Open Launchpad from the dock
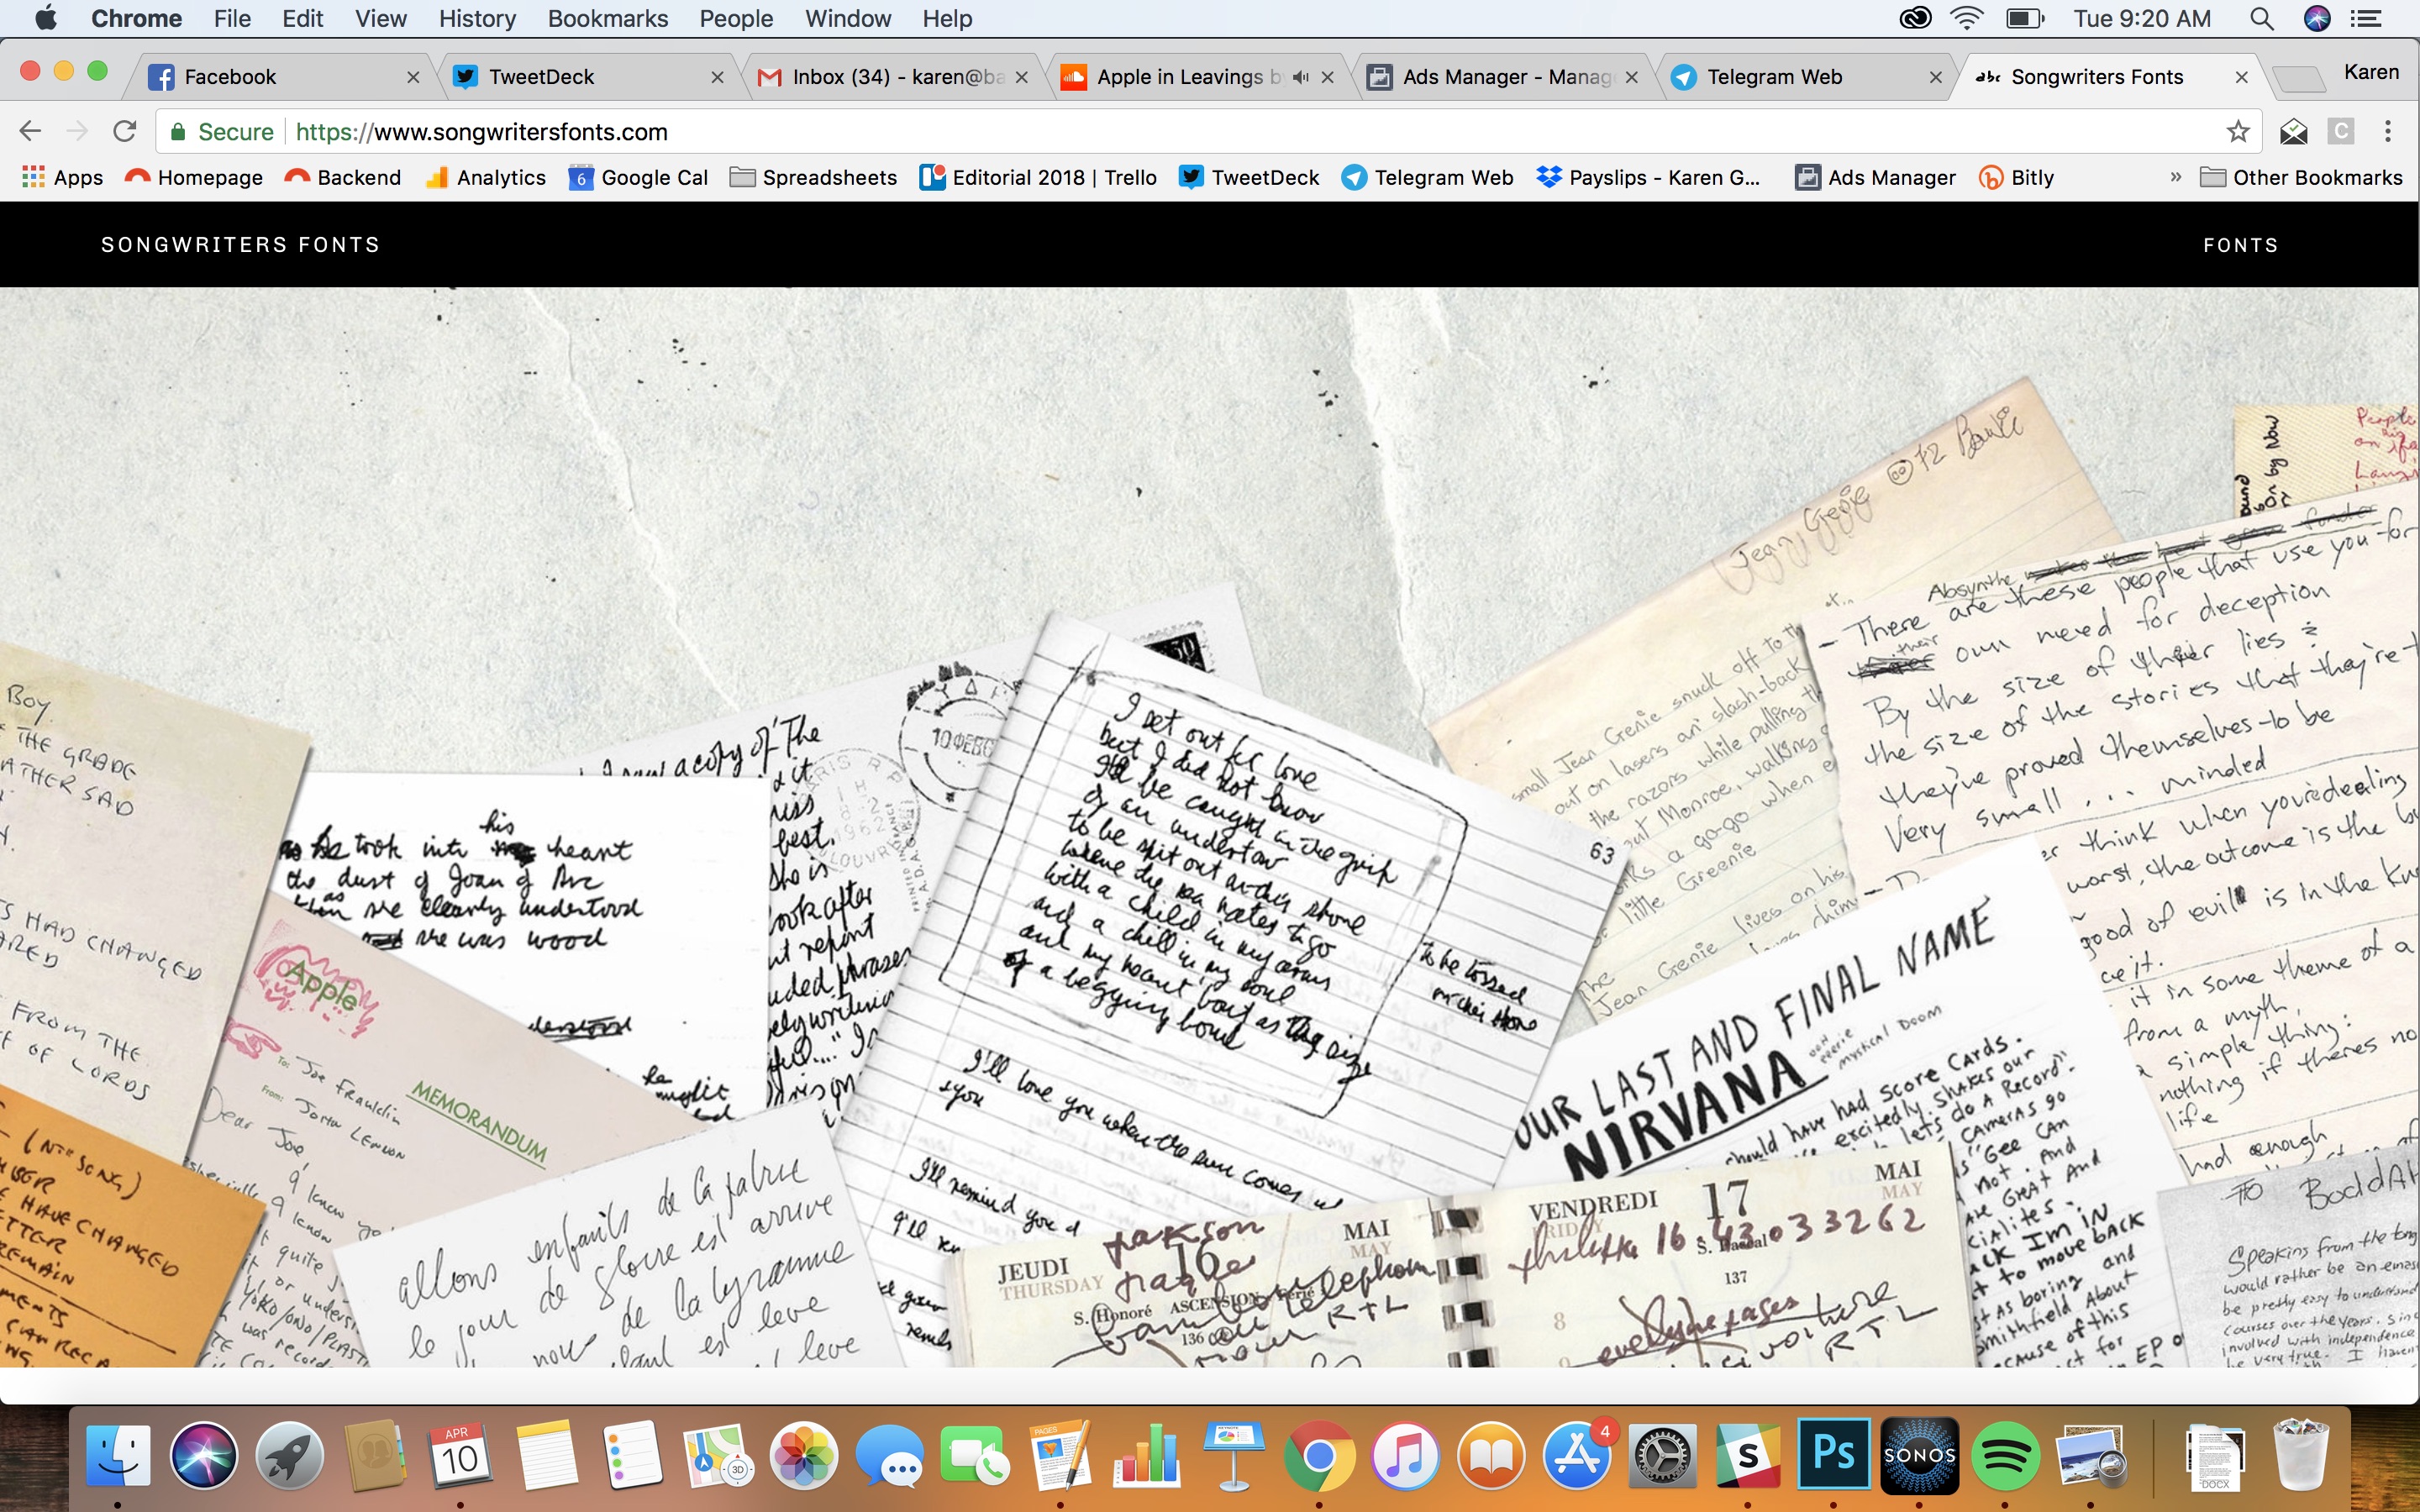This screenshot has height=1512, width=2420. [x=290, y=1454]
